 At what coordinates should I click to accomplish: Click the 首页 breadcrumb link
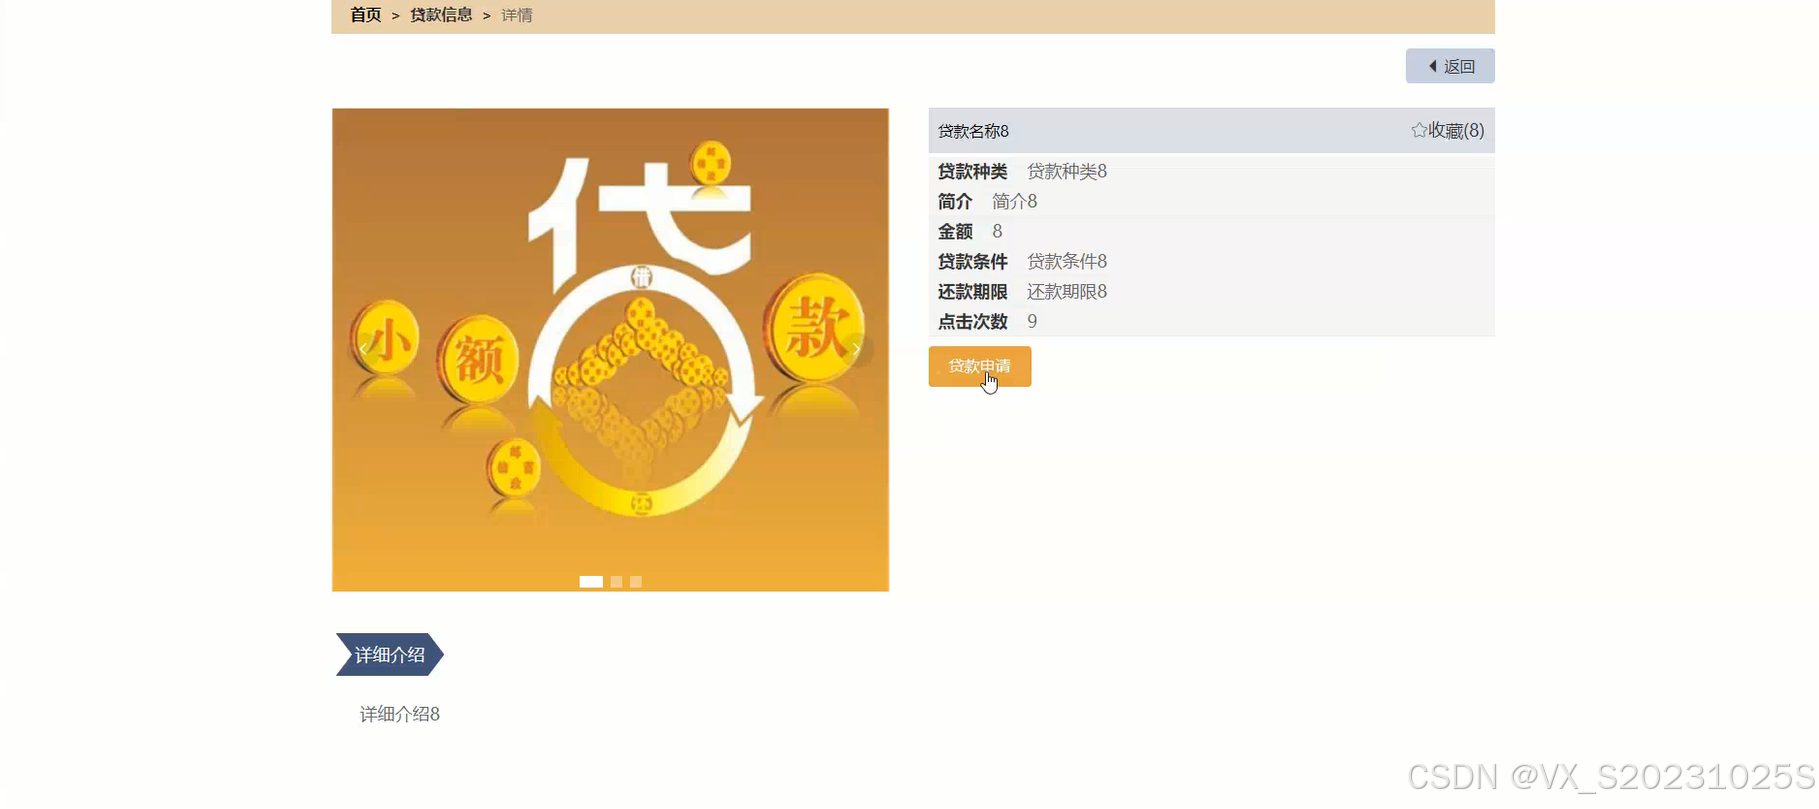365,15
